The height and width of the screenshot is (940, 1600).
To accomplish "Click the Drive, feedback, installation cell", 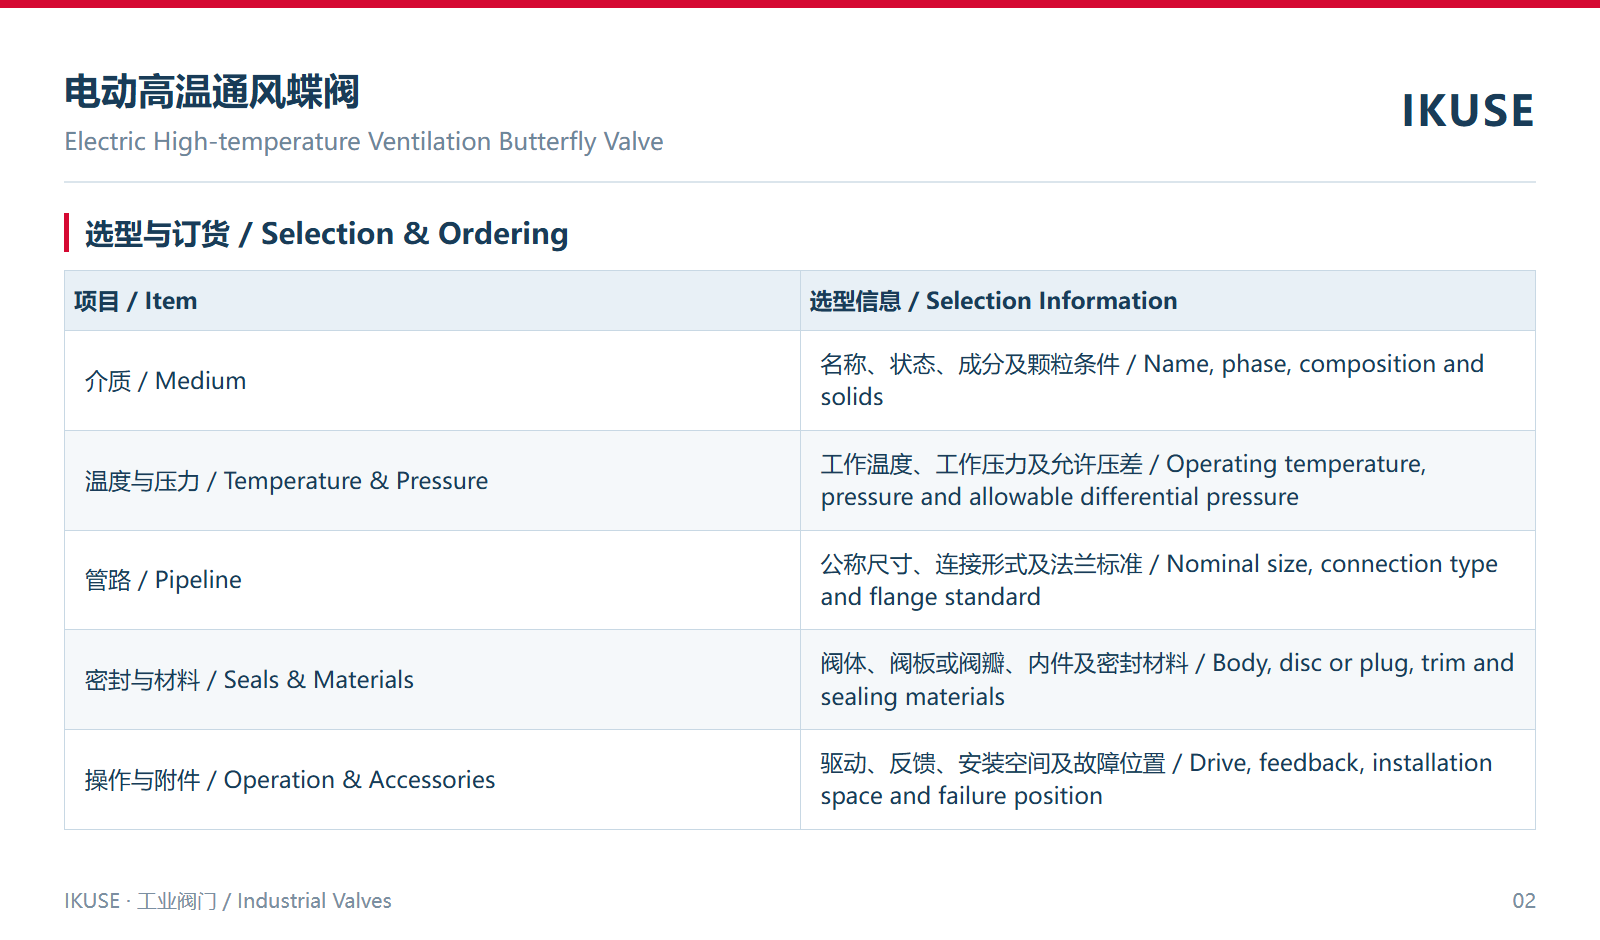I will point(1168,780).
